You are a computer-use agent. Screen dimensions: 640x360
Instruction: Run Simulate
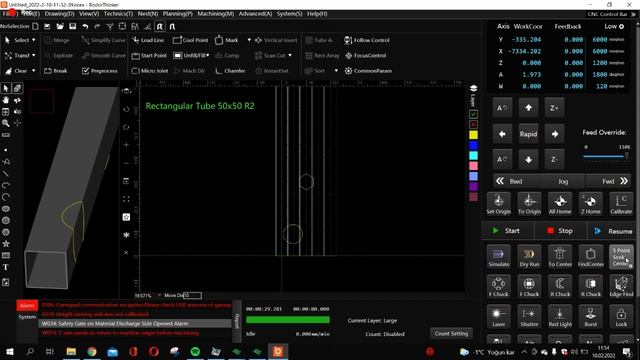coord(498,257)
